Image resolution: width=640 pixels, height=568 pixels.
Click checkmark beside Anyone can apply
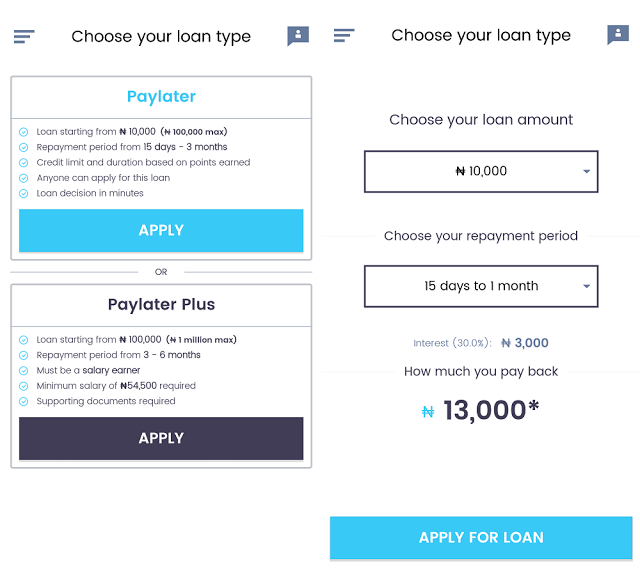click(x=24, y=178)
